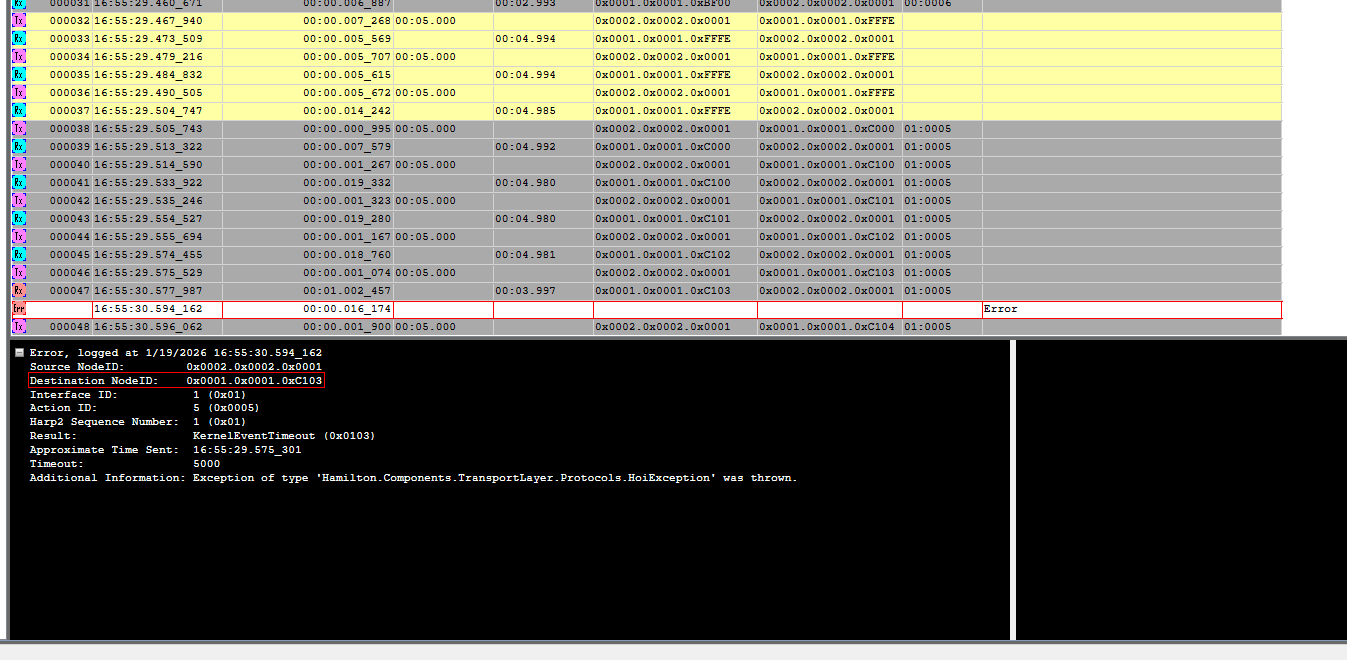Viewport: 1347px width, 660px height.
Task: Click the Tx icon of packet 000038
Action: click(19, 129)
